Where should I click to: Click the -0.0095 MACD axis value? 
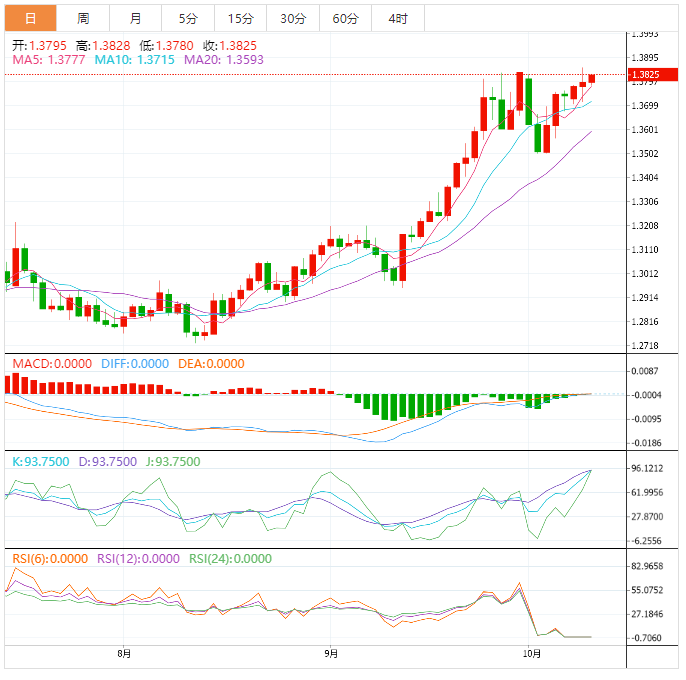tap(646, 420)
